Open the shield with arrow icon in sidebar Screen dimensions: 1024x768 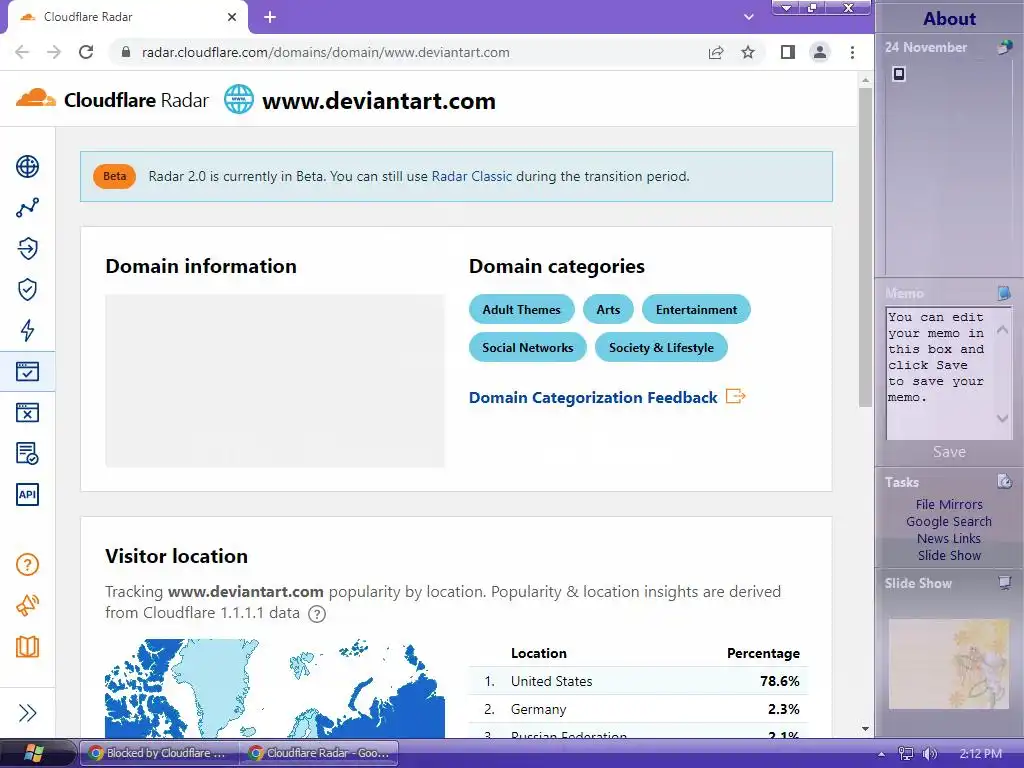pyautogui.click(x=27, y=248)
